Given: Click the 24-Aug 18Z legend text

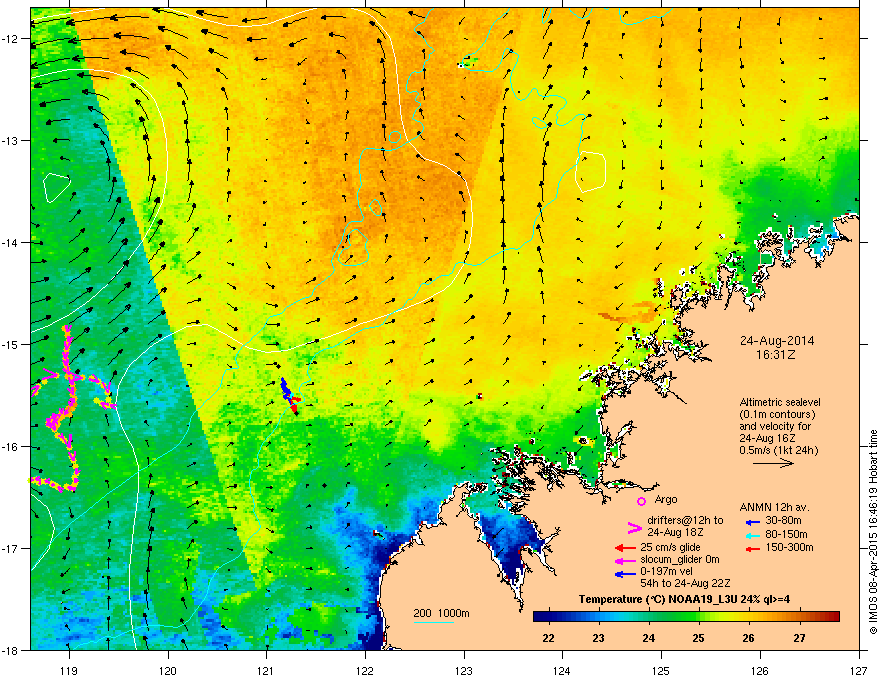Looking at the screenshot, I should click(x=673, y=532).
